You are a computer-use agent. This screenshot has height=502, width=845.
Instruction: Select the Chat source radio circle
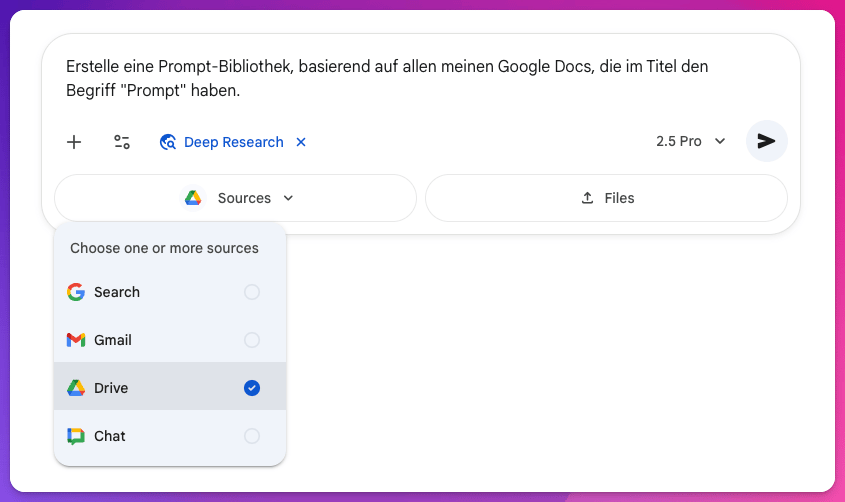[252, 436]
